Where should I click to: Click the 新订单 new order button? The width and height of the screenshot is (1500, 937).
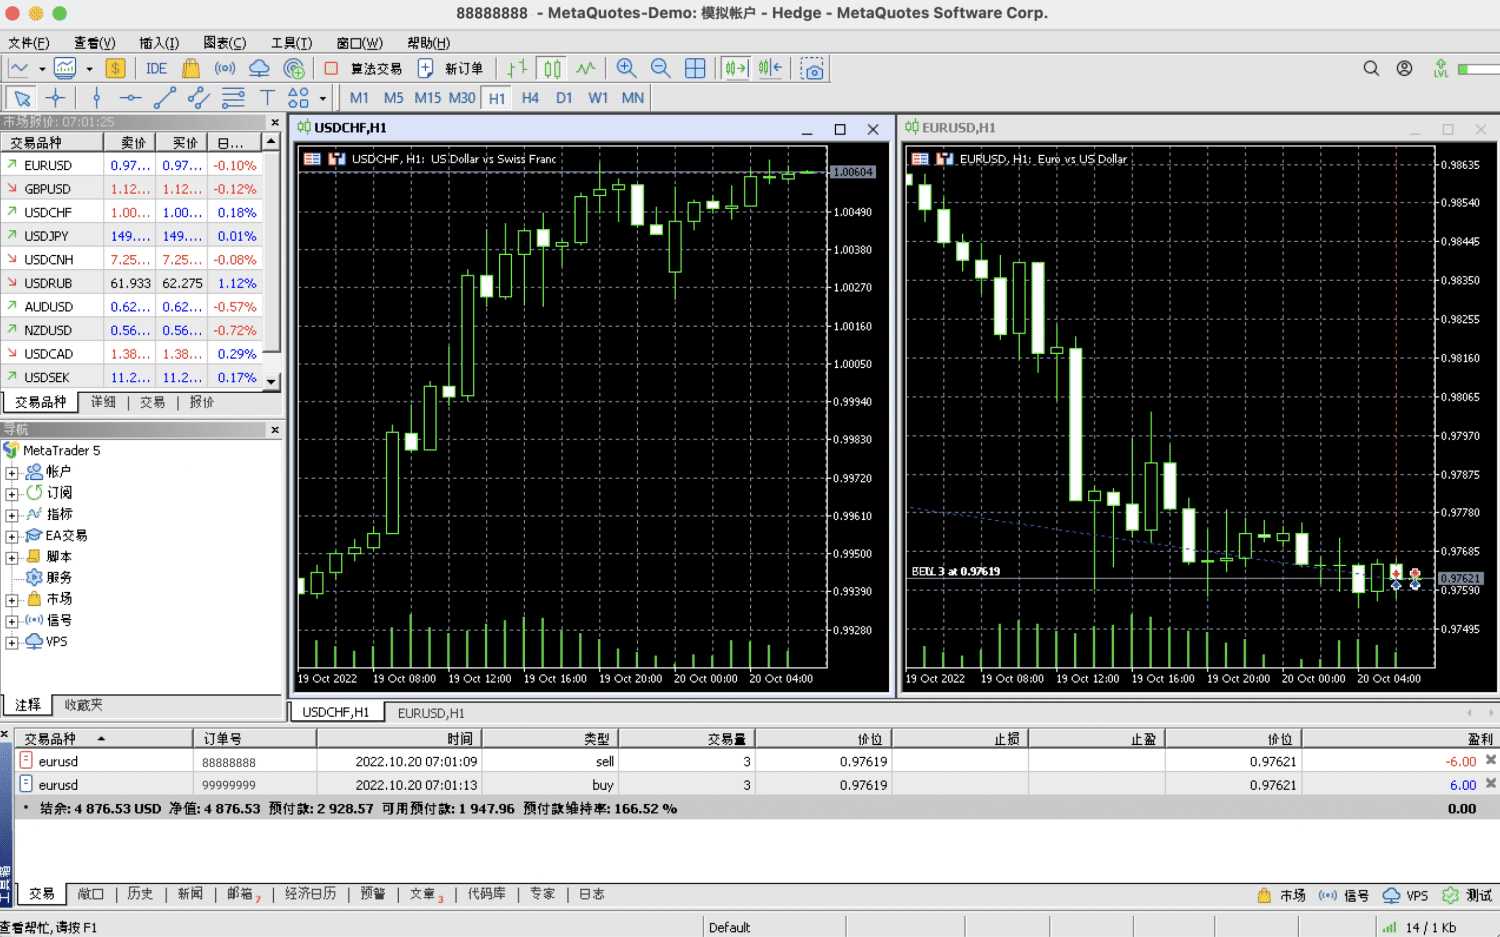[x=451, y=69]
